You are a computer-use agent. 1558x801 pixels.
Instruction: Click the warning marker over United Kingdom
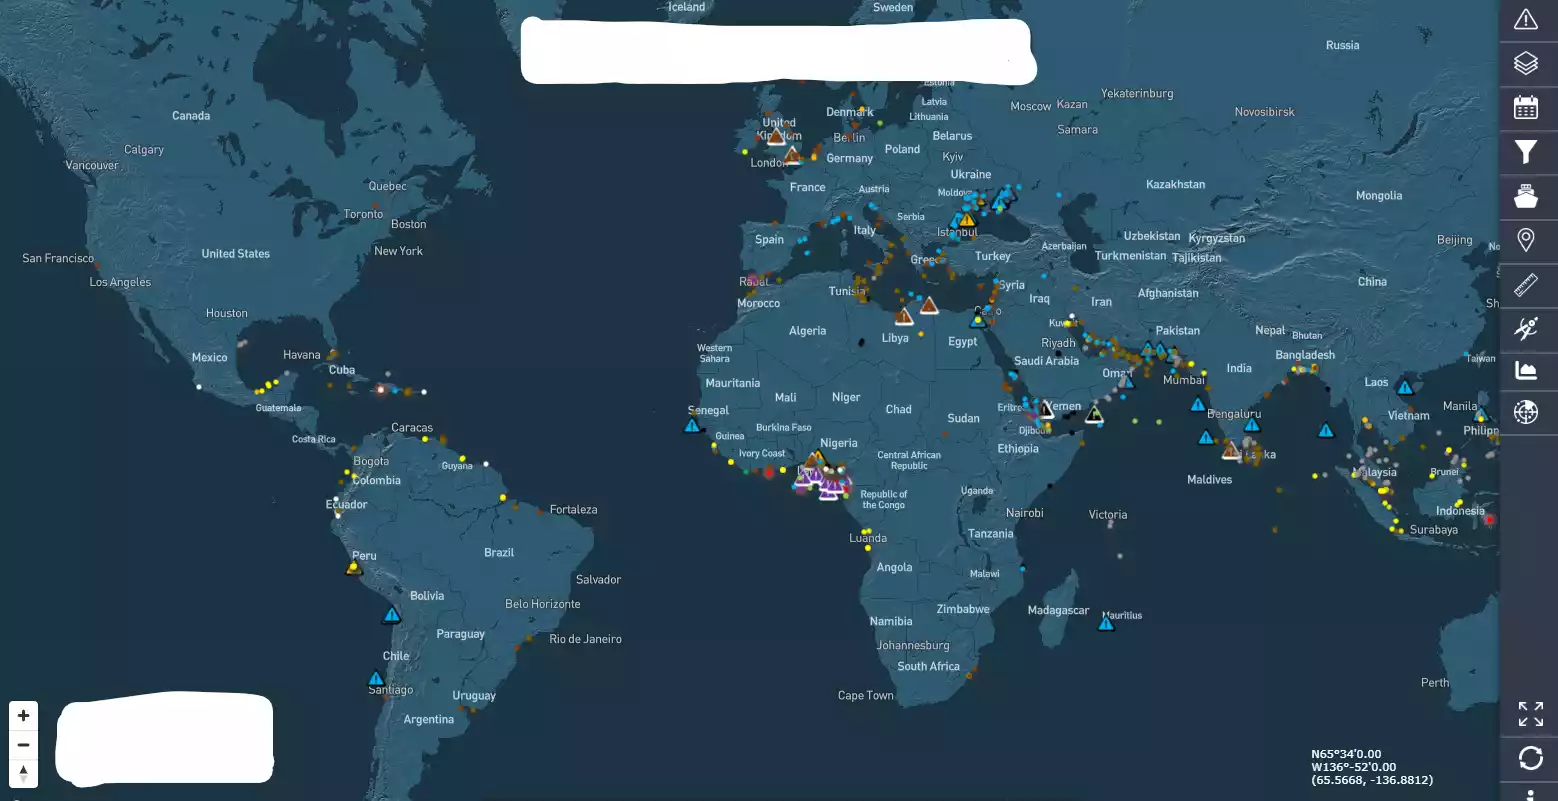tap(776, 136)
